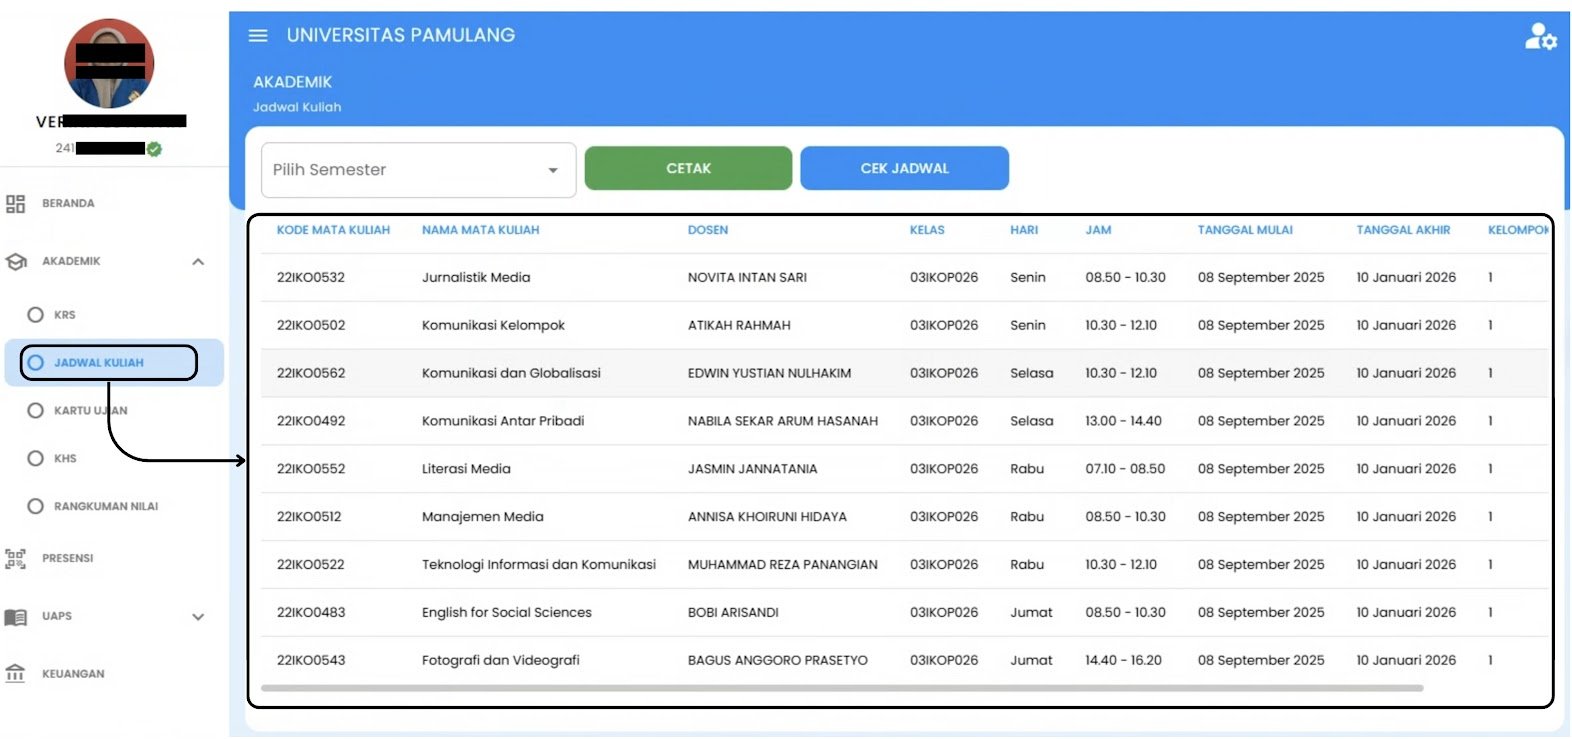This screenshot has height=739, width=1572.
Task: Click the Kelas column header
Action: (927, 230)
